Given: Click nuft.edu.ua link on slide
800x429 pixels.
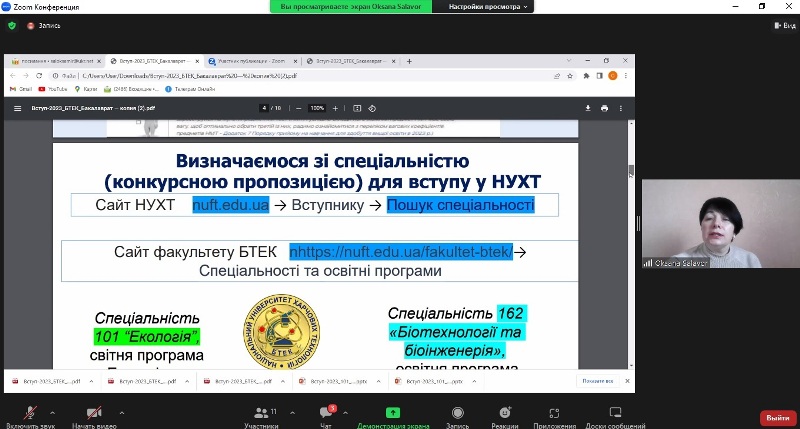Looking at the screenshot, I should point(231,205).
